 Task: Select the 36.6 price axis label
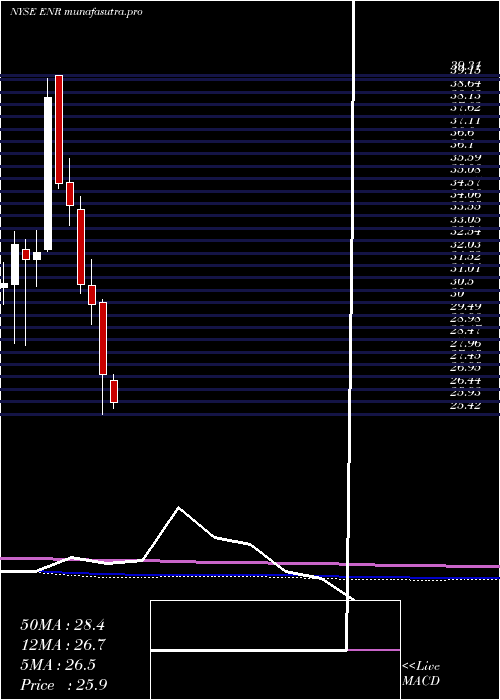(462, 133)
